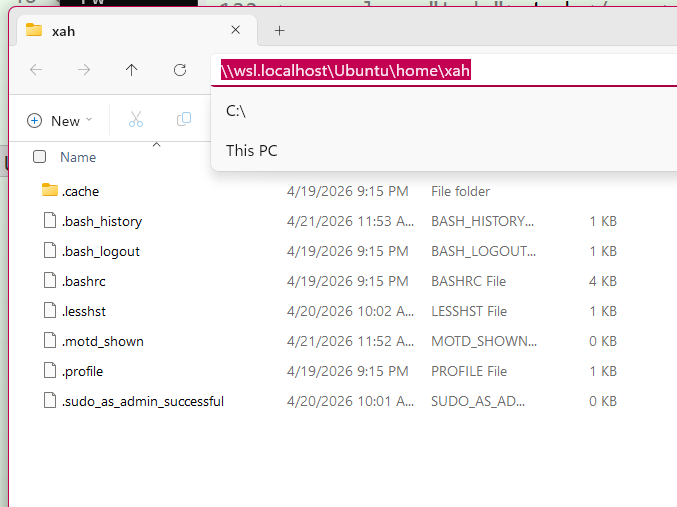Click the Copy icon in toolbar
Image resolution: width=677 pixels, height=507 pixels.
(x=184, y=119)
